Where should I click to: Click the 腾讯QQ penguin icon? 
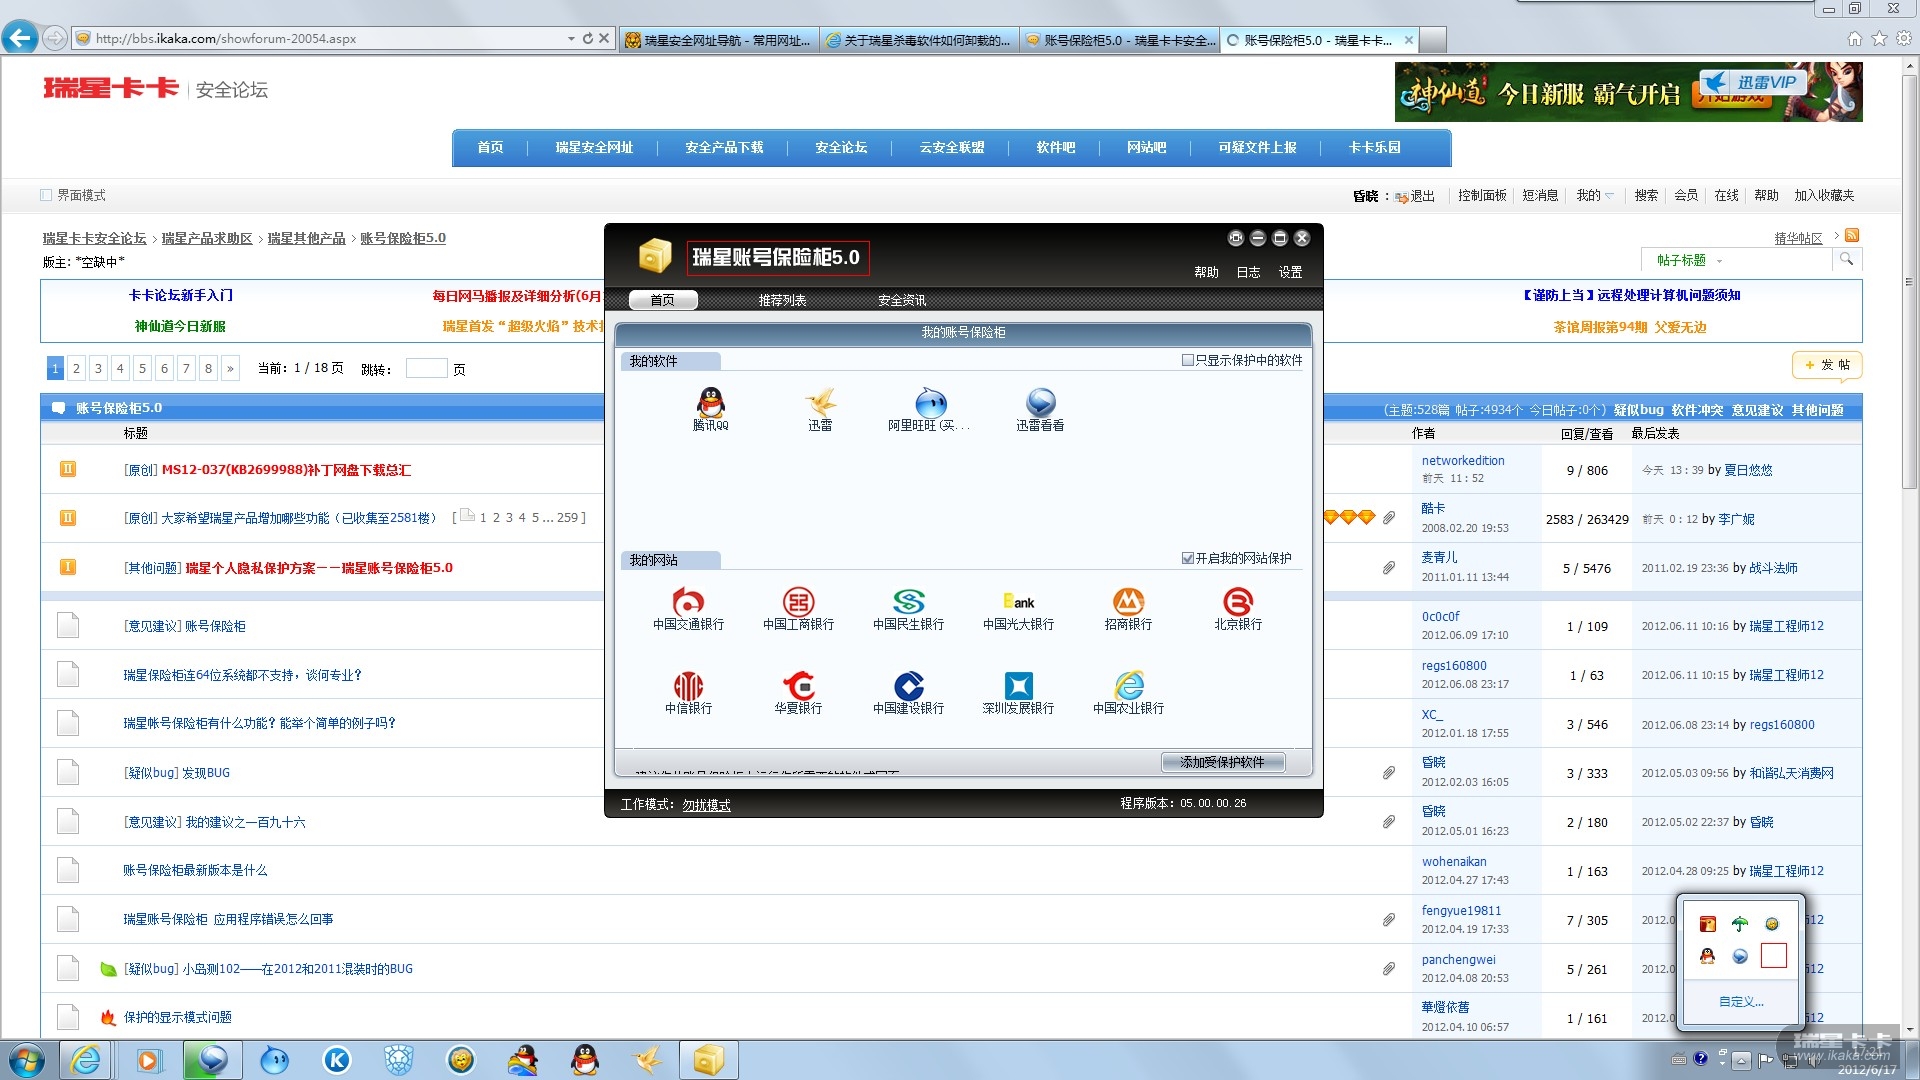pyautogui.click(x=710, y=403)
